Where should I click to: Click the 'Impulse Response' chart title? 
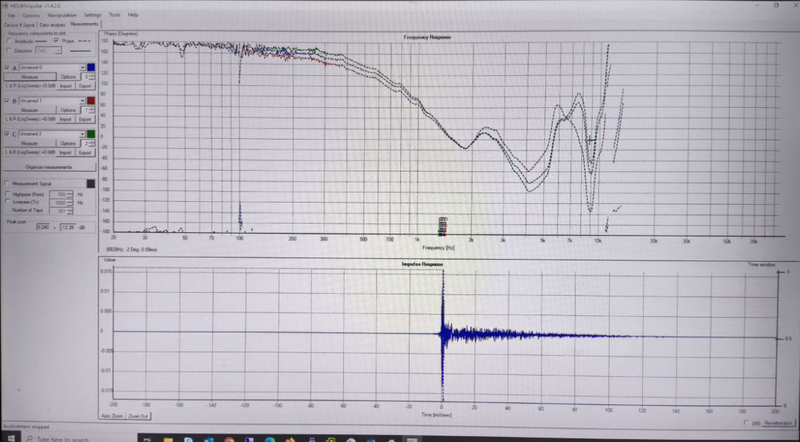point(422,264)
